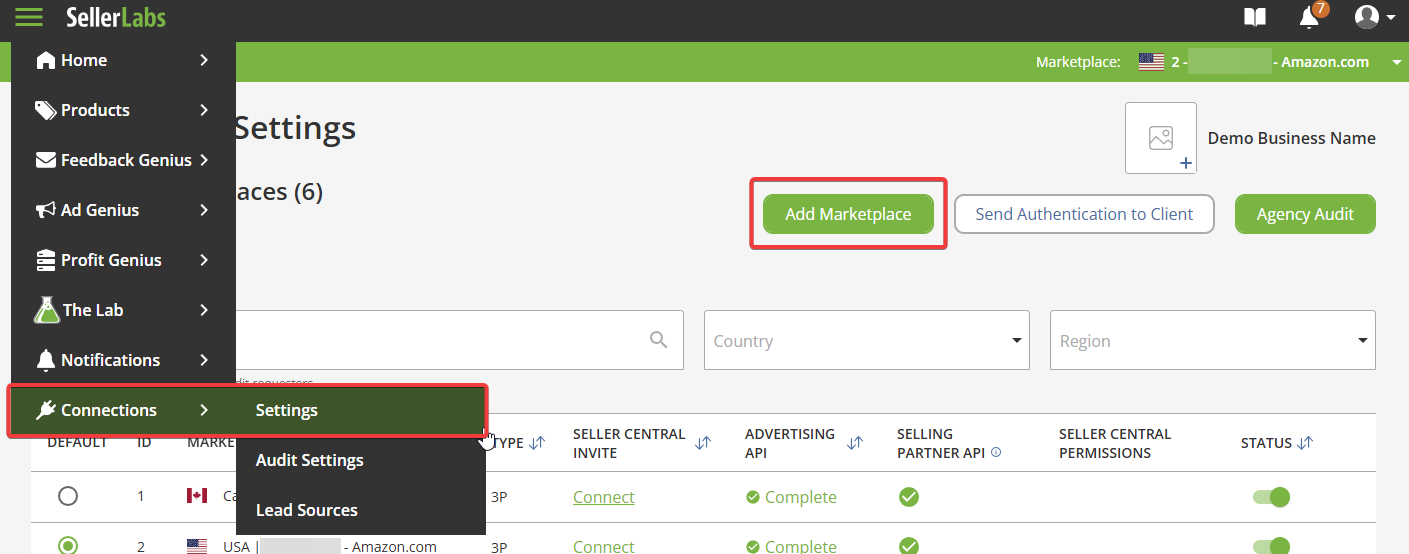Sort by Seller Central Invite column arrows
The width and height of the screenshot is (1409, 554).
[x=702, y=443]
